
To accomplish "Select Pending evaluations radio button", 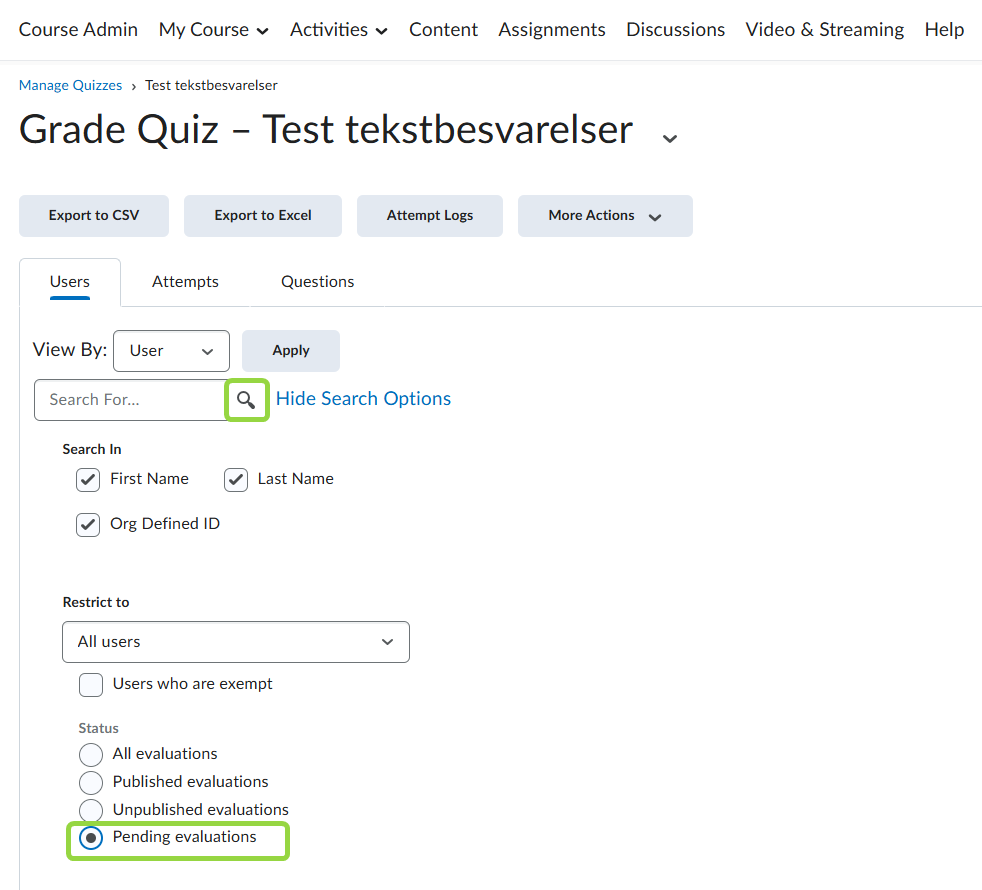I will coord(91,838).
